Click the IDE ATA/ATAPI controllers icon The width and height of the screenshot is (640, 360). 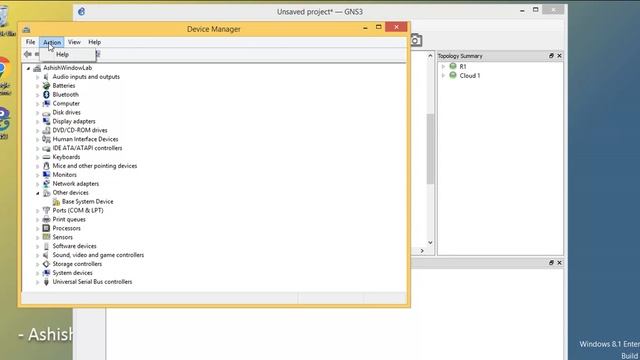(46, 148)
